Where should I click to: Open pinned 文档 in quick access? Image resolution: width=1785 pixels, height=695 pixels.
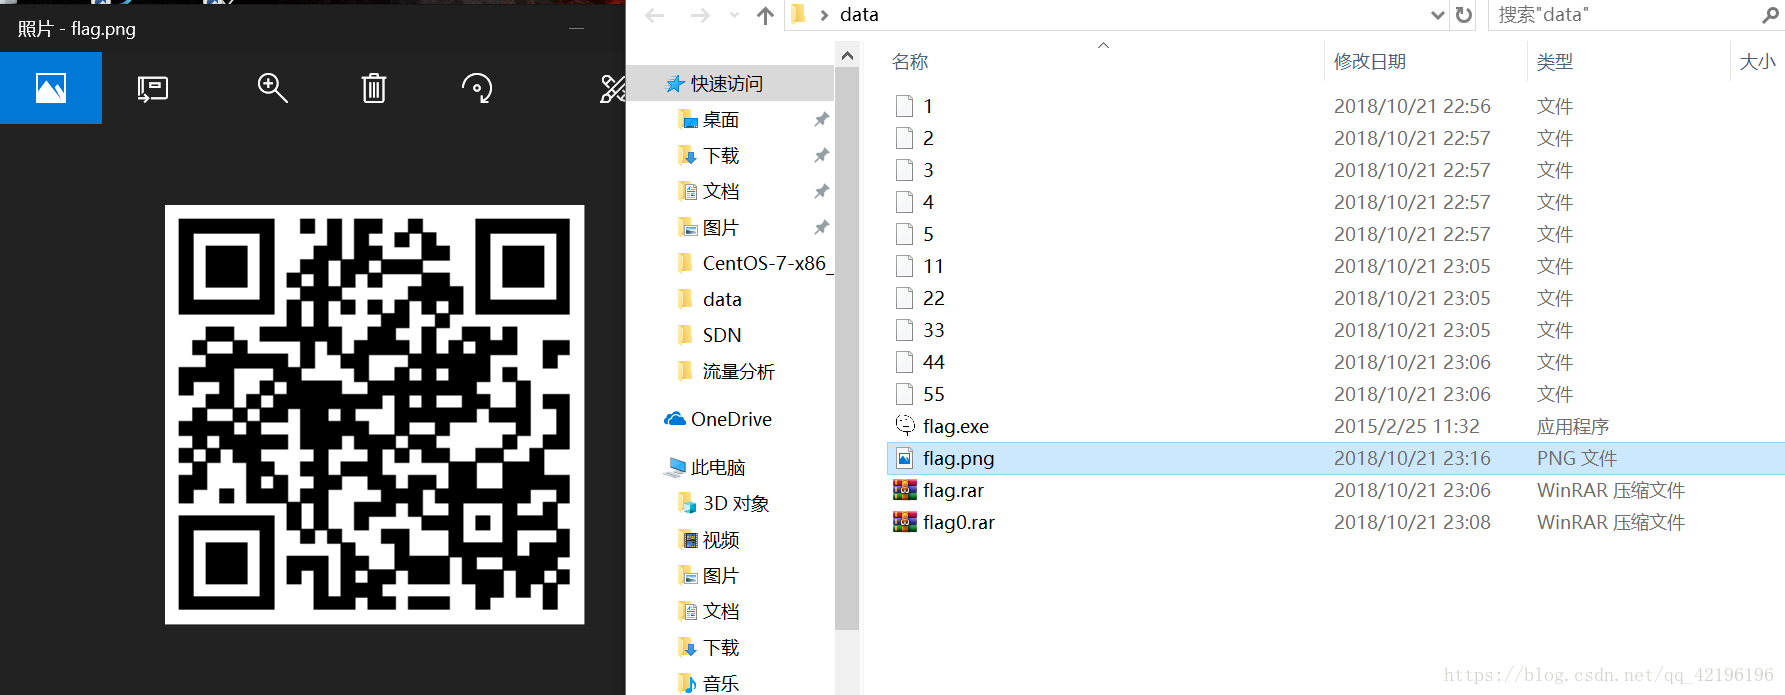[x=721, y=192]
